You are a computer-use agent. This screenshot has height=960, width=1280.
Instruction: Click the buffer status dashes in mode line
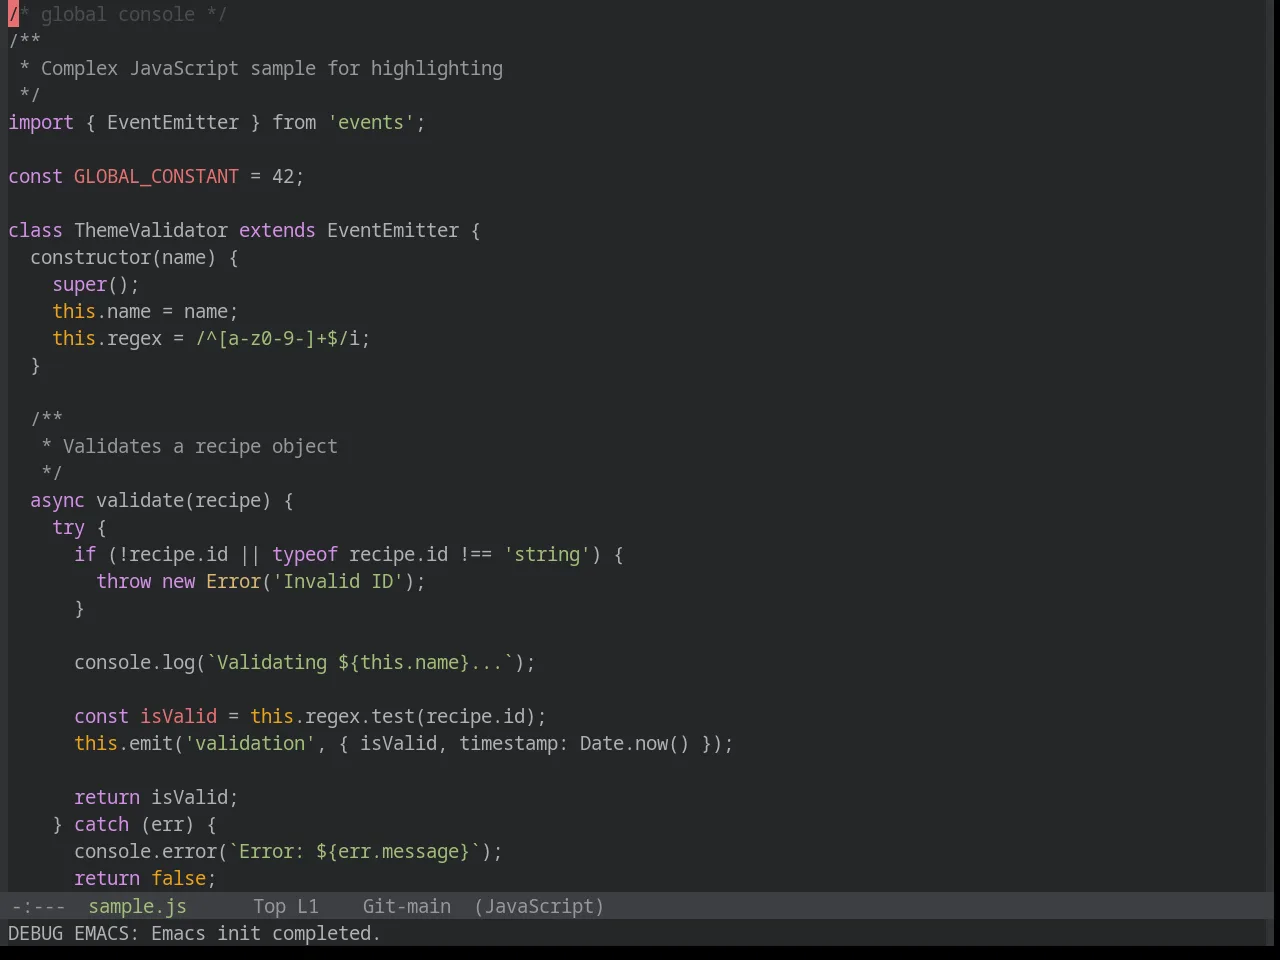(x=38, y=906)
